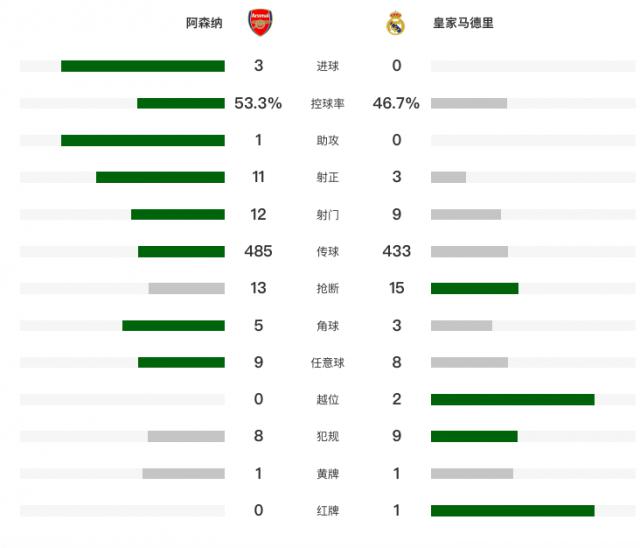Click Arsenal's green 助攻 bar

point(142,140)
